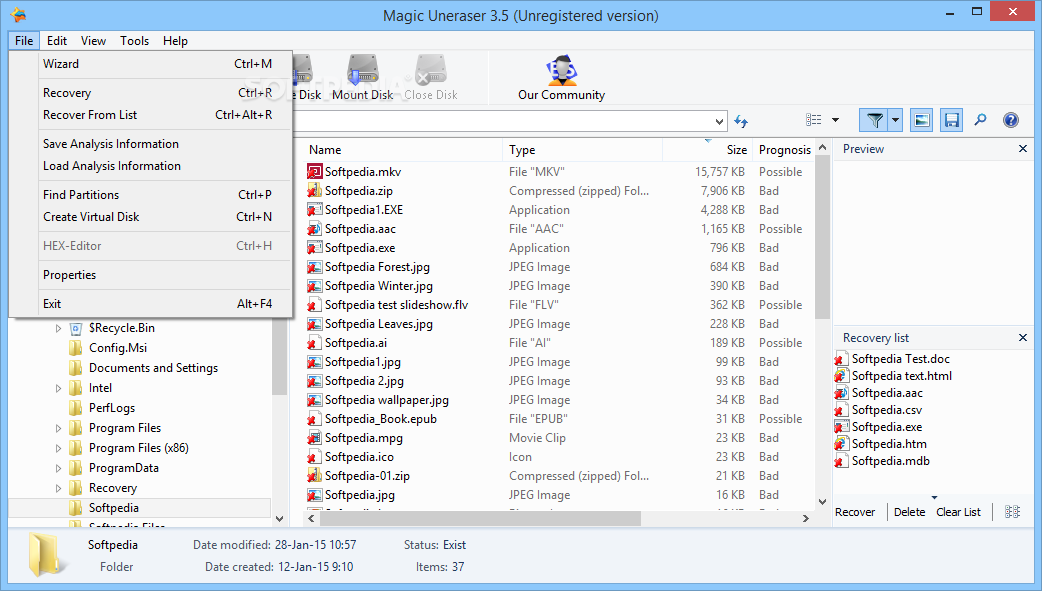Click the refresh arrows icon beside path box
The image size is (1042, 591).
(741, 121)
